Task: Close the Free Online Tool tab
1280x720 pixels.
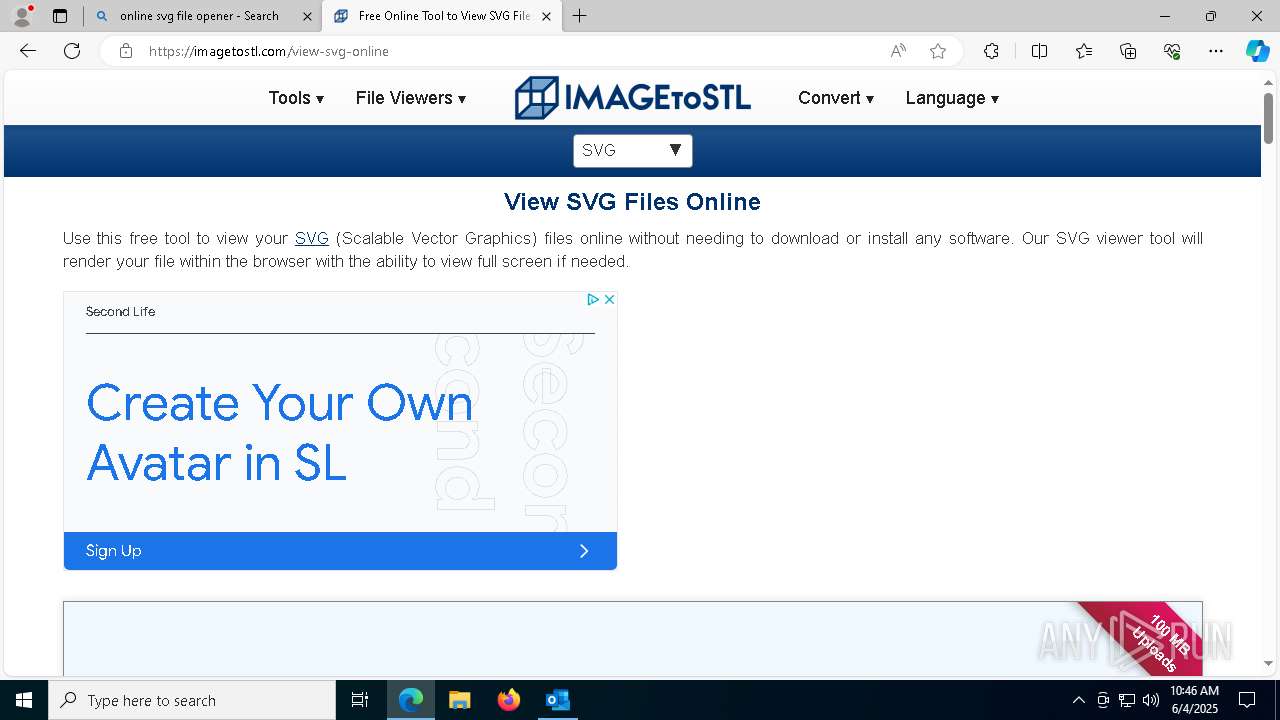Action: [546, 16]
